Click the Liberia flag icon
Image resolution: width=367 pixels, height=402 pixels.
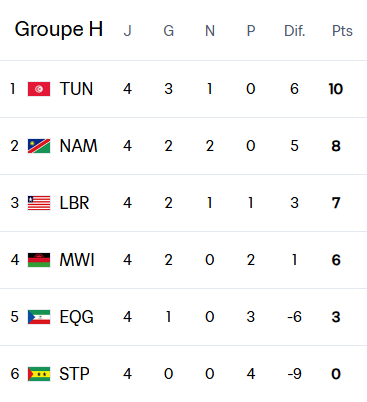[39, 203]
